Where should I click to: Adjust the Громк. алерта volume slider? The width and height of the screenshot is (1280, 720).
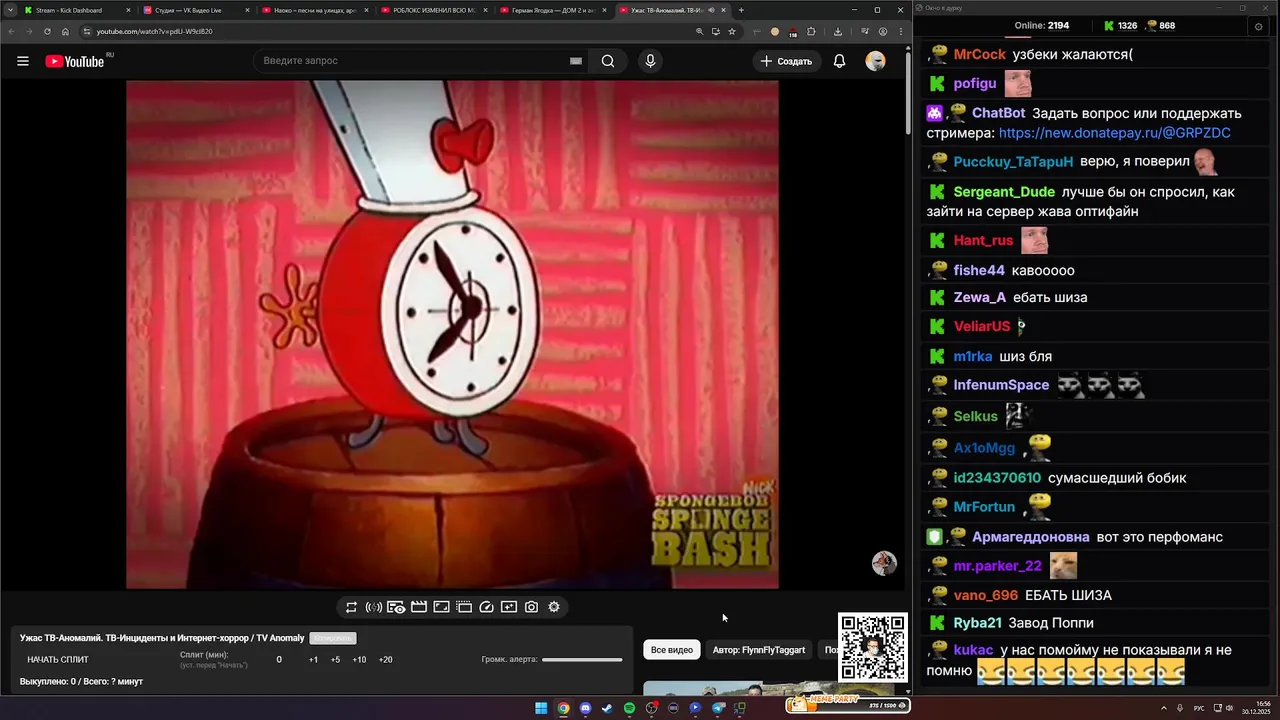tap(582, 660)
